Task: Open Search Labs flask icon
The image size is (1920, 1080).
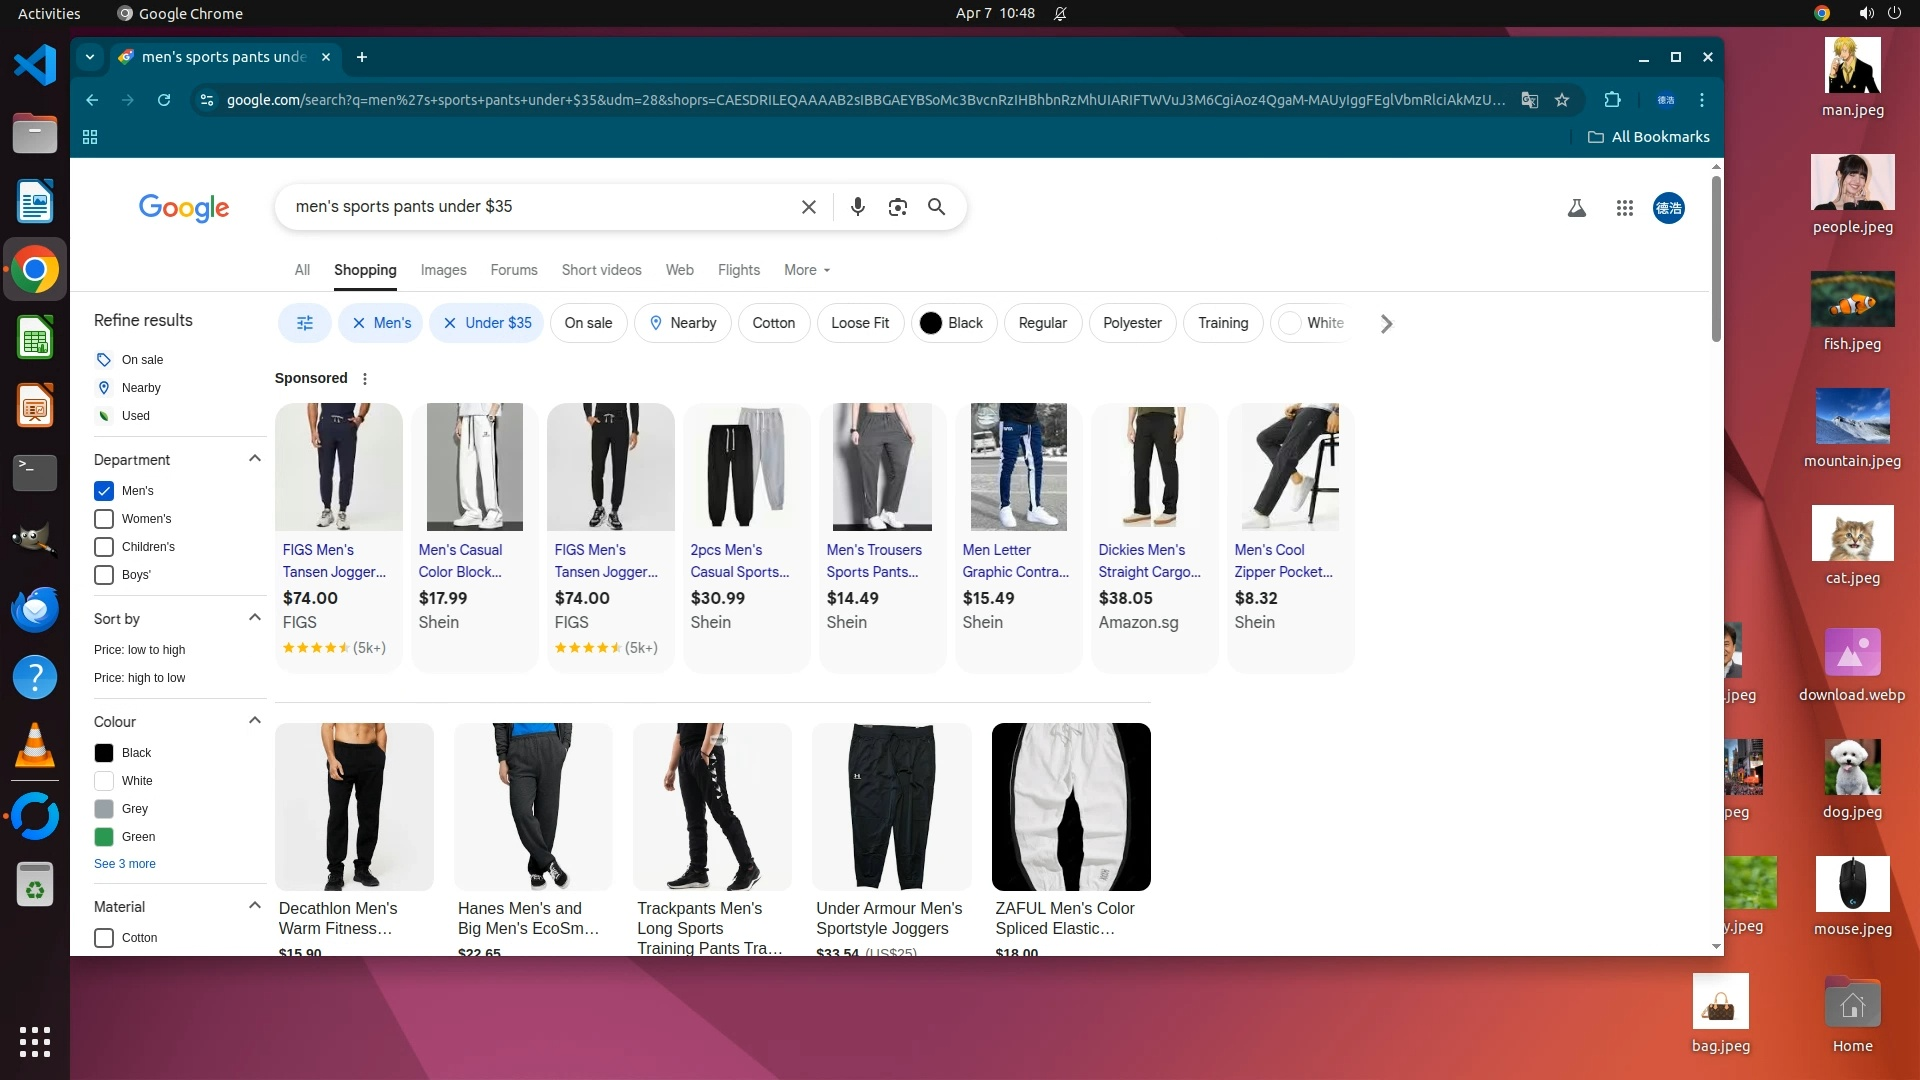Action: tap(1576, 208)
